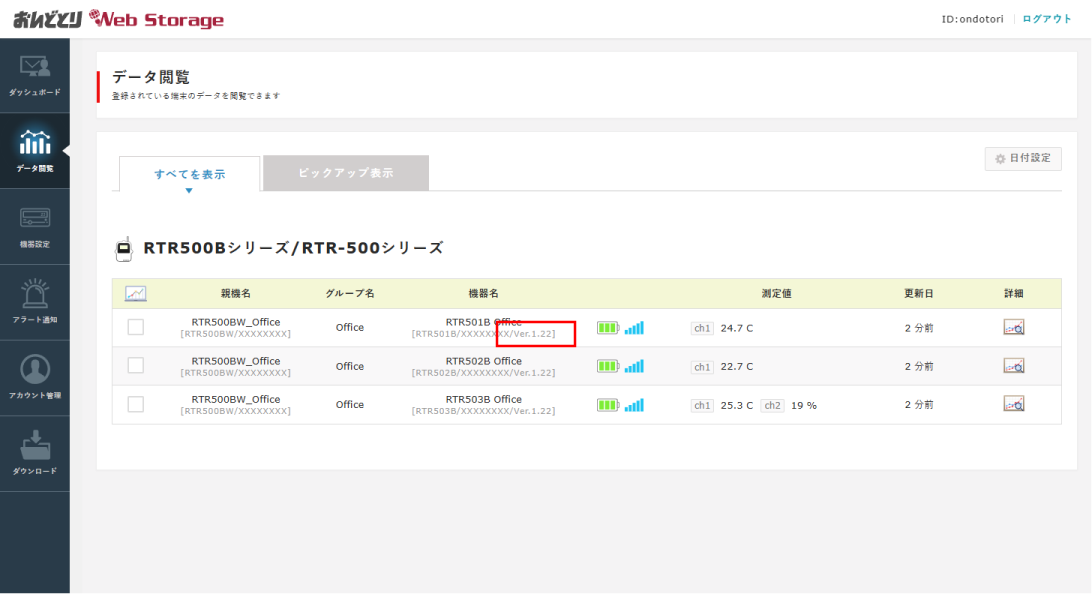The width and height of the screenshot is (1092, 594).
Task: Open detail graph icon for RTR501B Office
Action: point(1013,327)
